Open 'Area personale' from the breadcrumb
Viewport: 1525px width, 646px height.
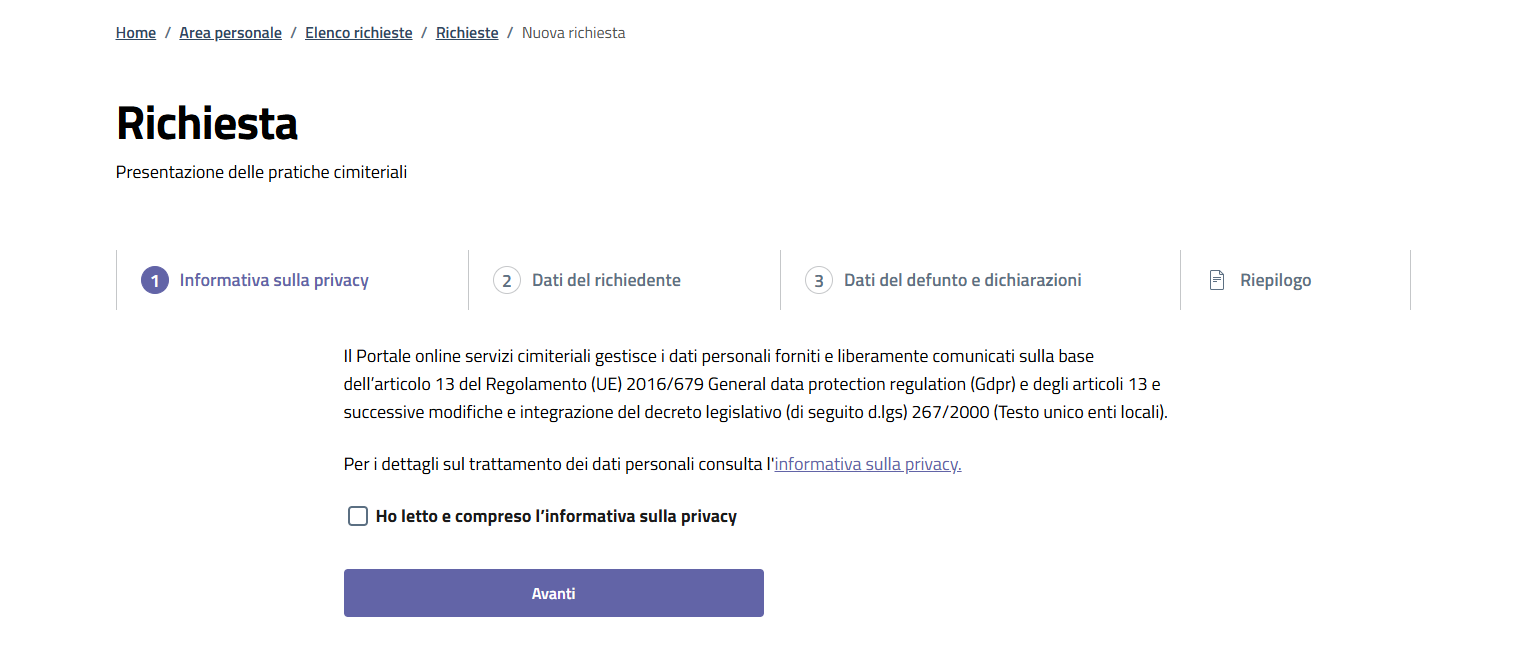[x=230, y=32]
